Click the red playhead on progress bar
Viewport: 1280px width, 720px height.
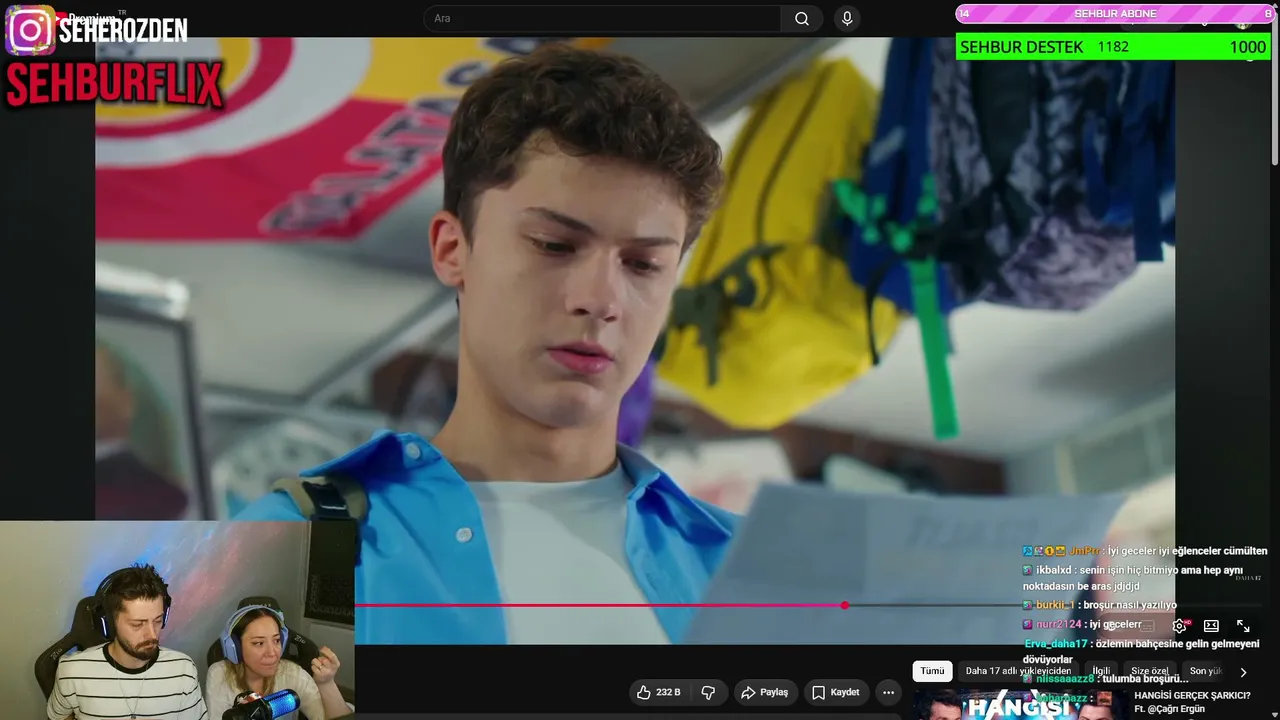(x=845, y=605)
